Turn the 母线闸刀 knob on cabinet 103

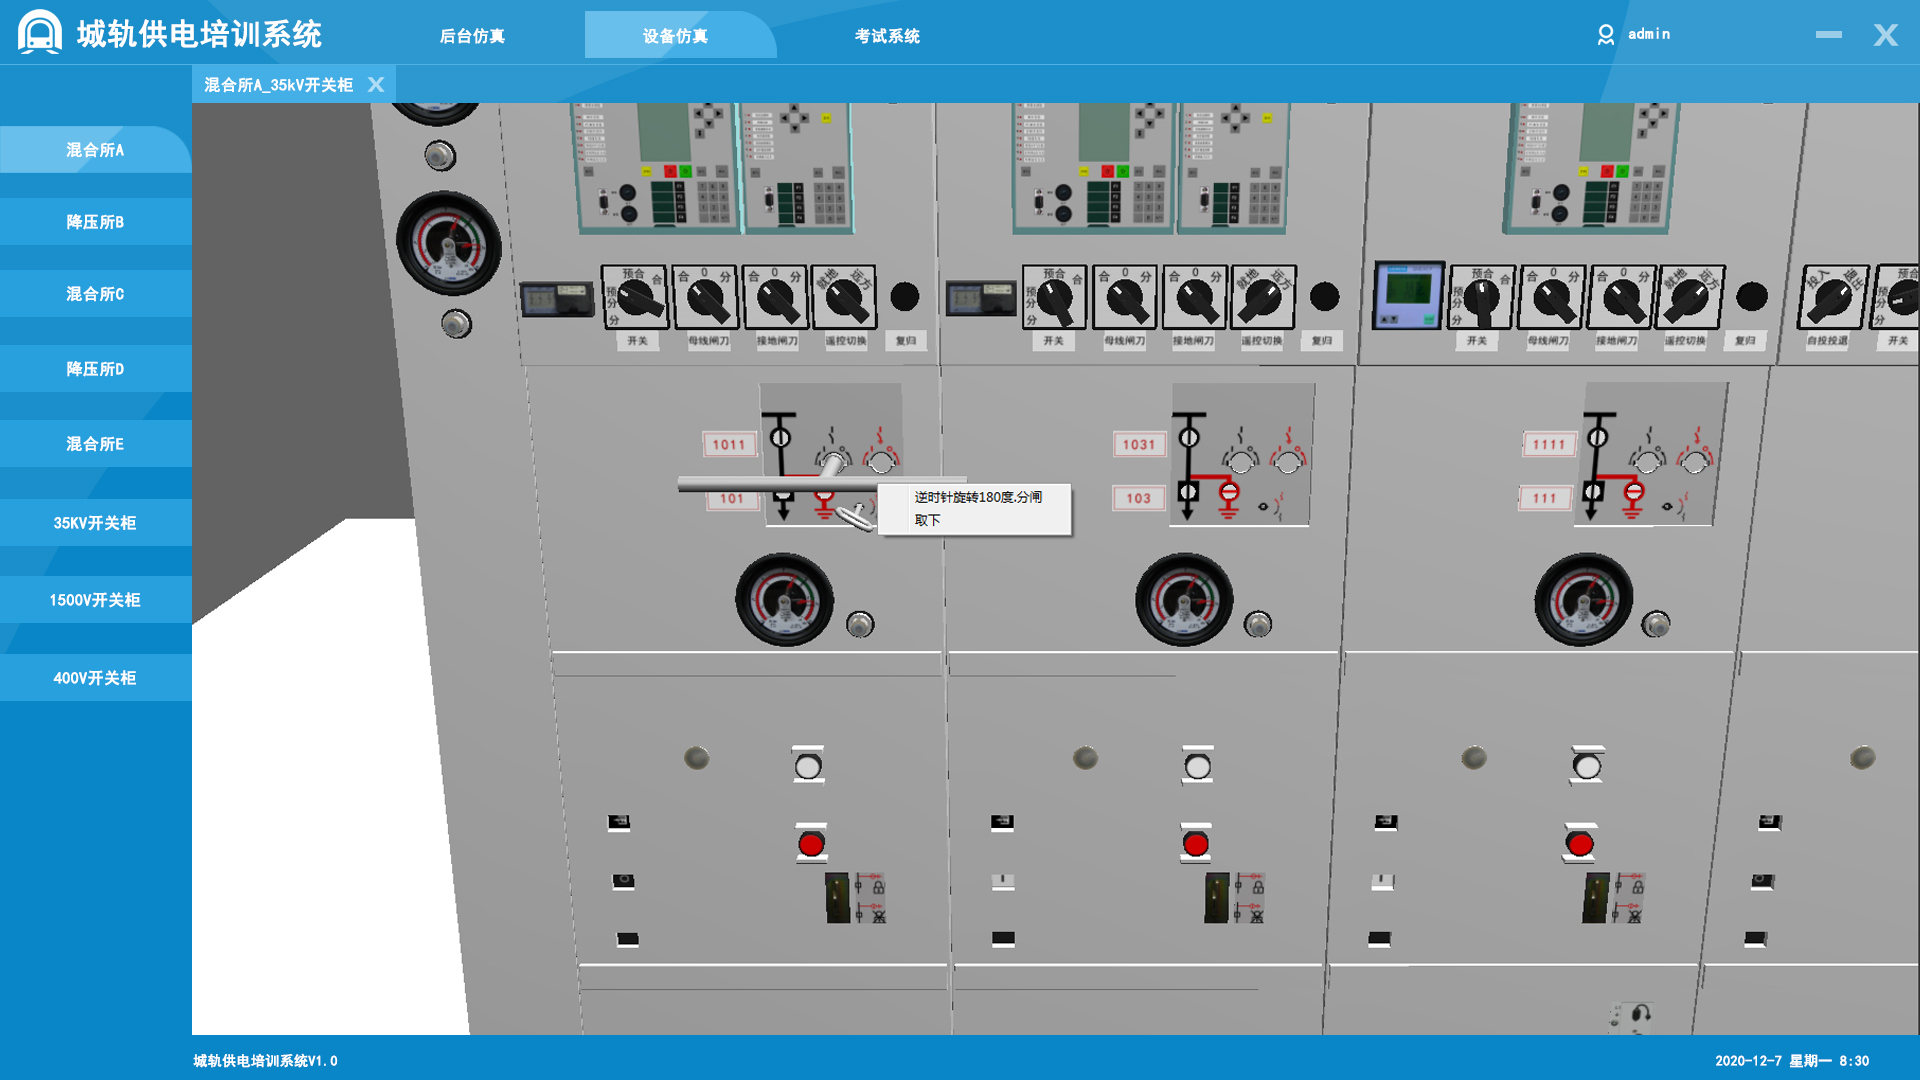1126,298
